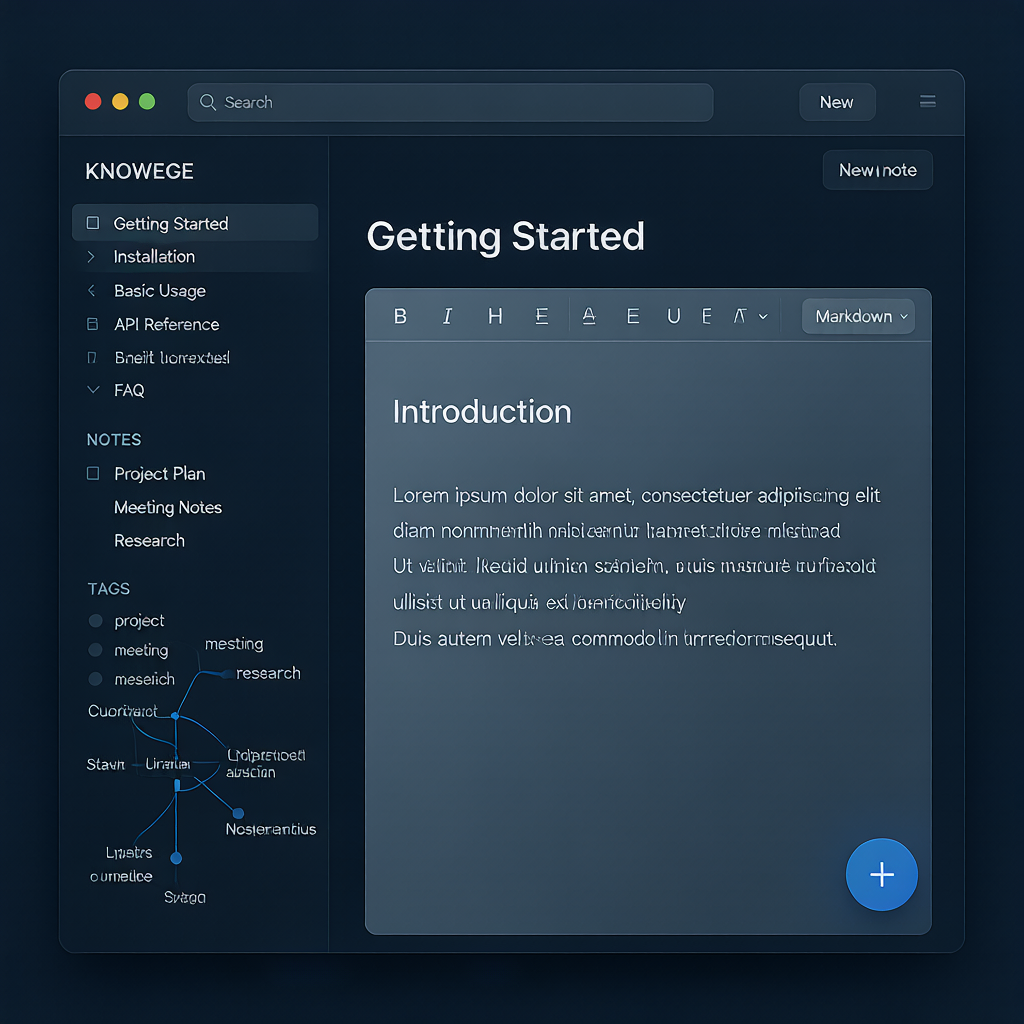
Task: Click the blue plus floating button
Action: coord(882,874)
